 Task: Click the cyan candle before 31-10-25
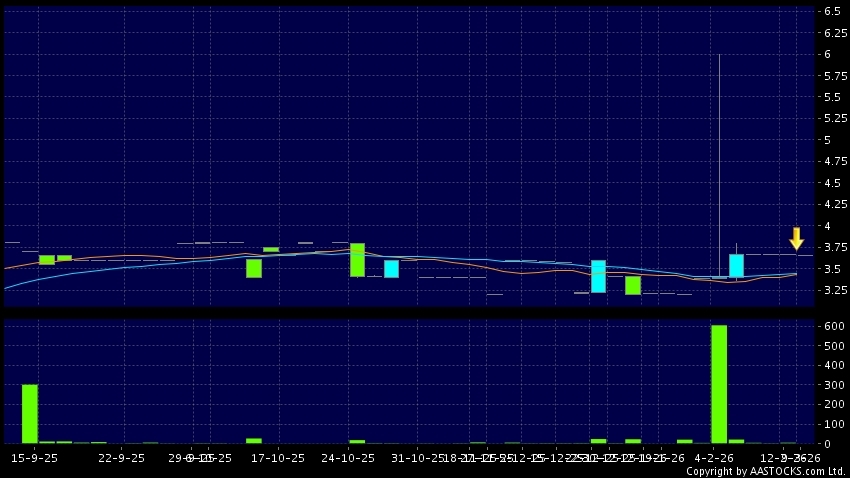tap(391, 268)
